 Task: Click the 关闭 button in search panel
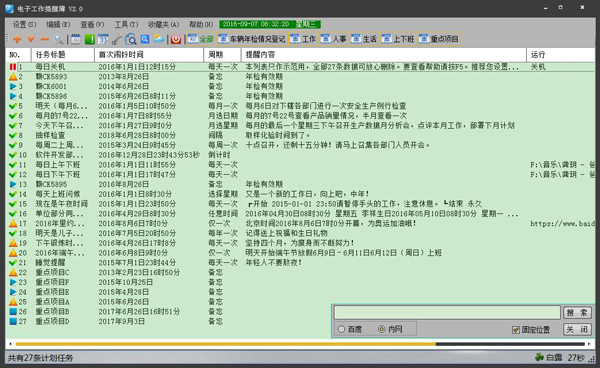(x=577, y=329)
